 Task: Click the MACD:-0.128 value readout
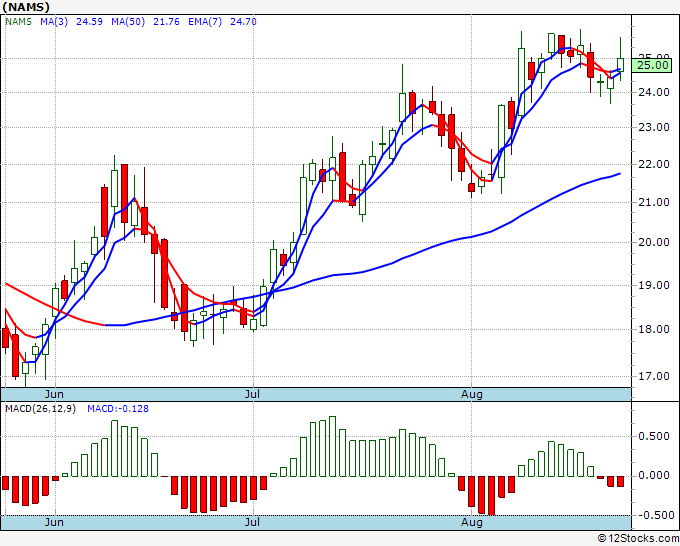coord(118,409)
